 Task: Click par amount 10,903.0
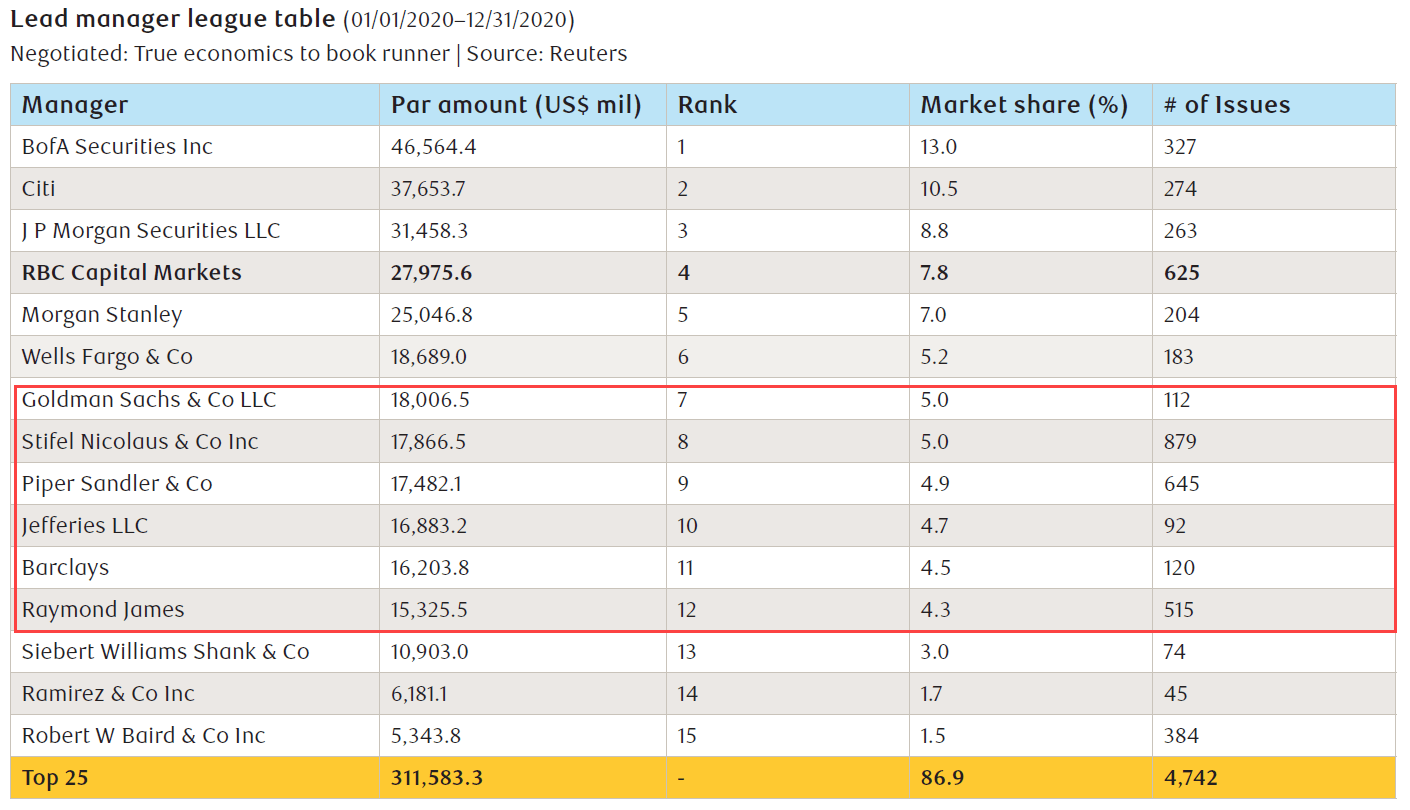click(x=430, y=652)
